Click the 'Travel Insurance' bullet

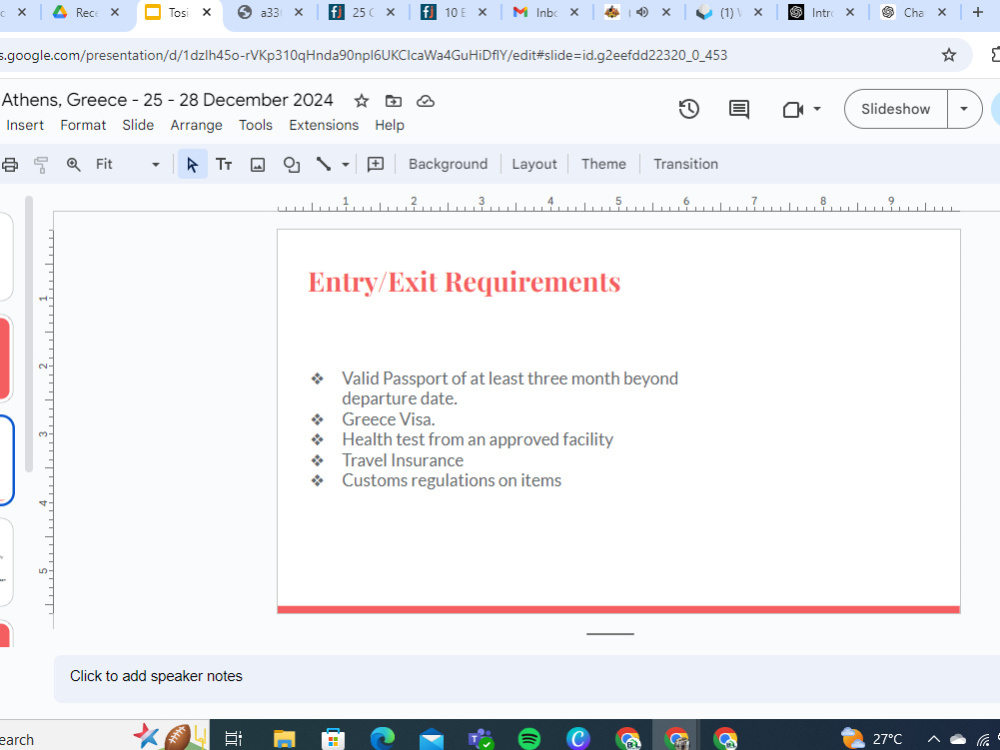402,460
